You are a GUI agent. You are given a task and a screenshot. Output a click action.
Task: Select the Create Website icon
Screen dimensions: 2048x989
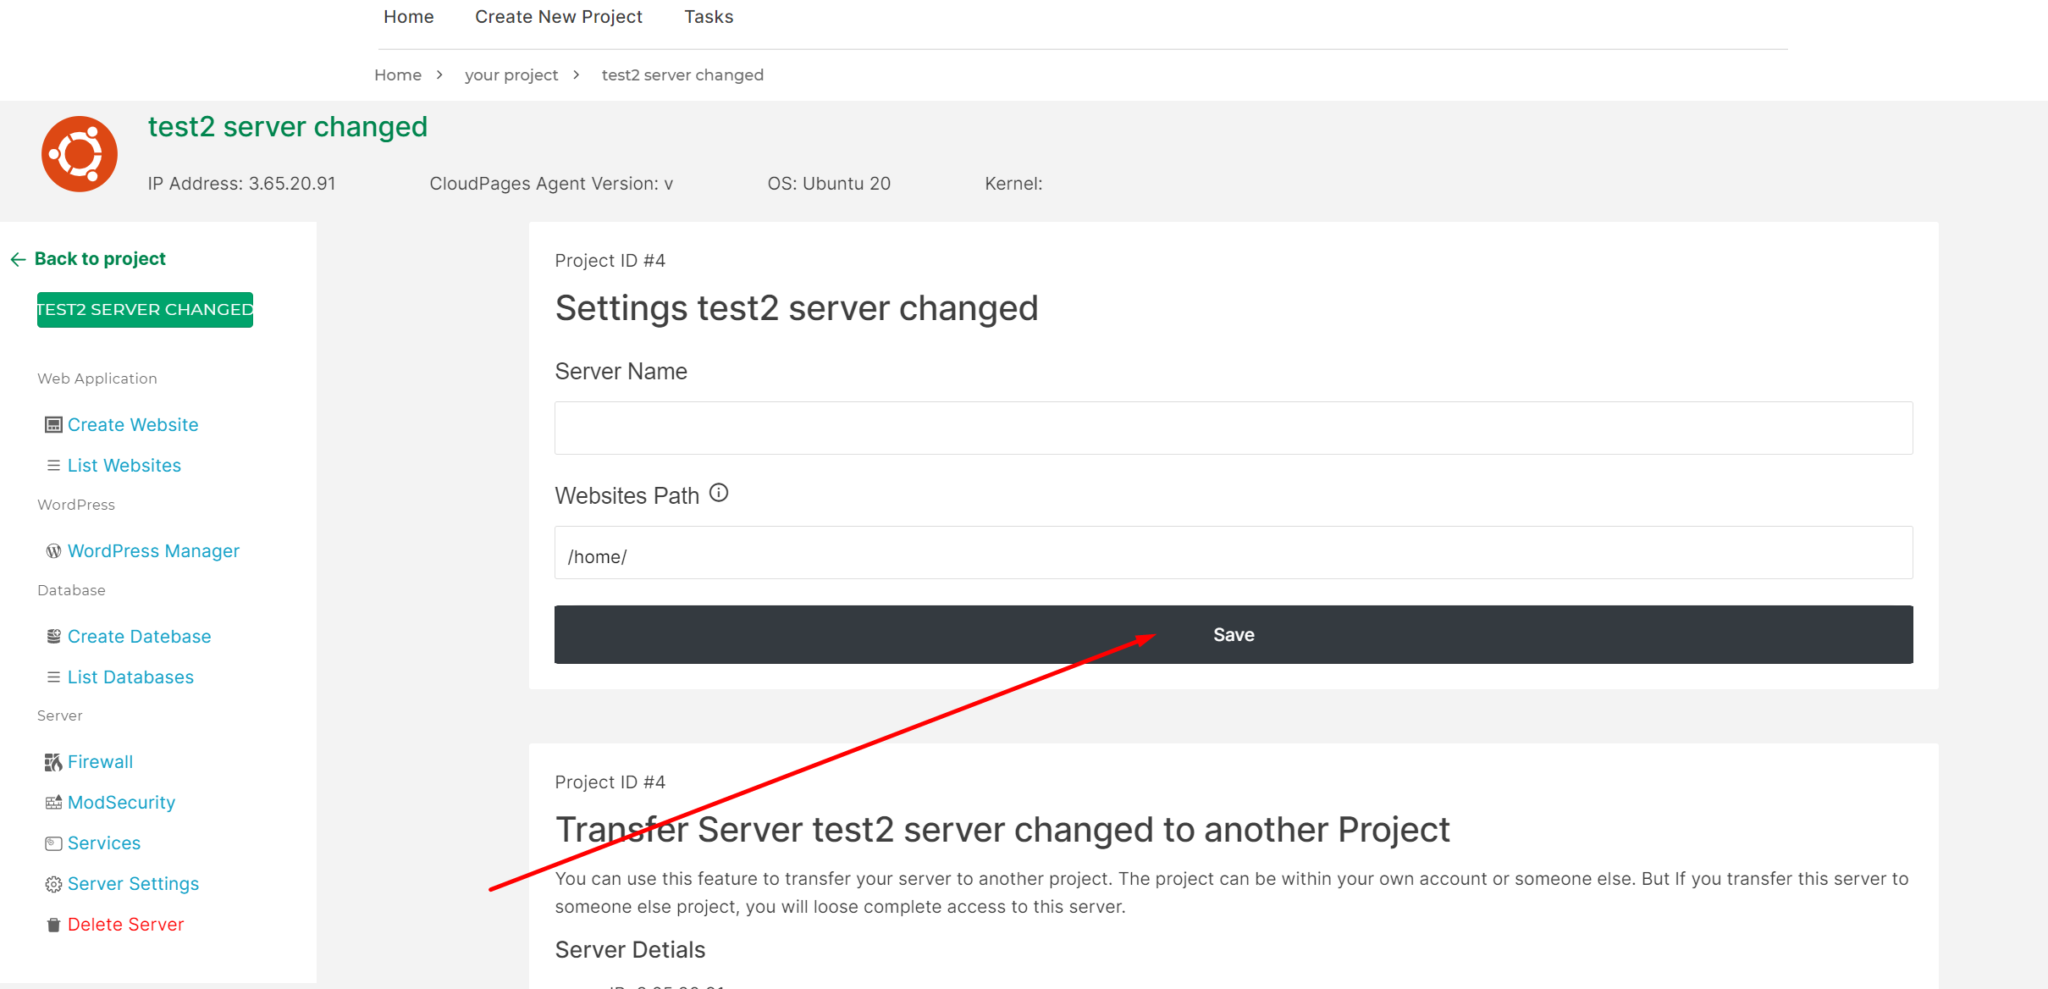point(54,424)
